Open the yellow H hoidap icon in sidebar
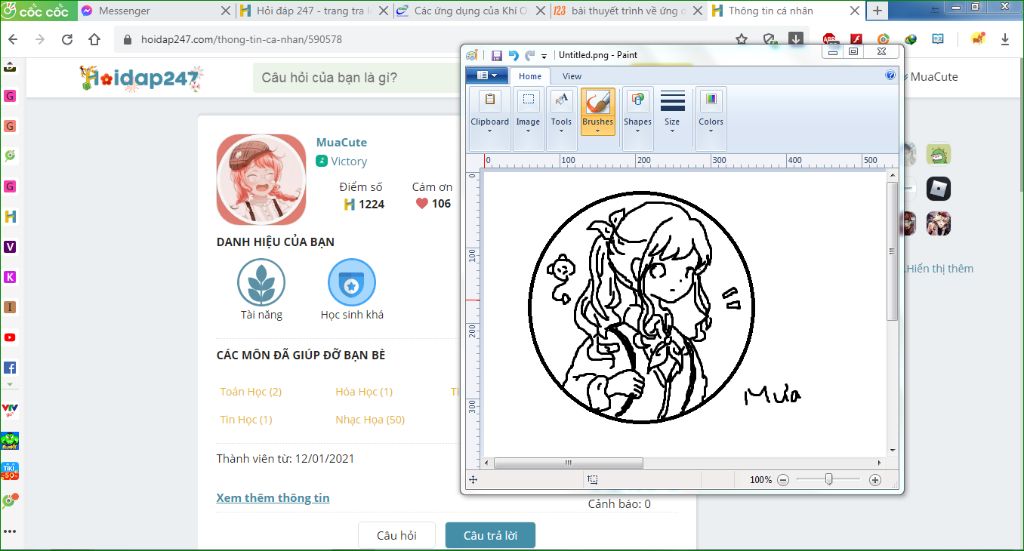The image size is (1024, 551). coord(10,217)
